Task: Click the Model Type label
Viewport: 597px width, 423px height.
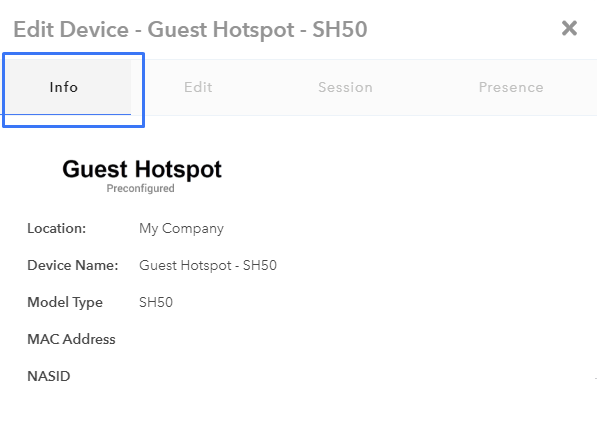Action: tap(65, 302)
